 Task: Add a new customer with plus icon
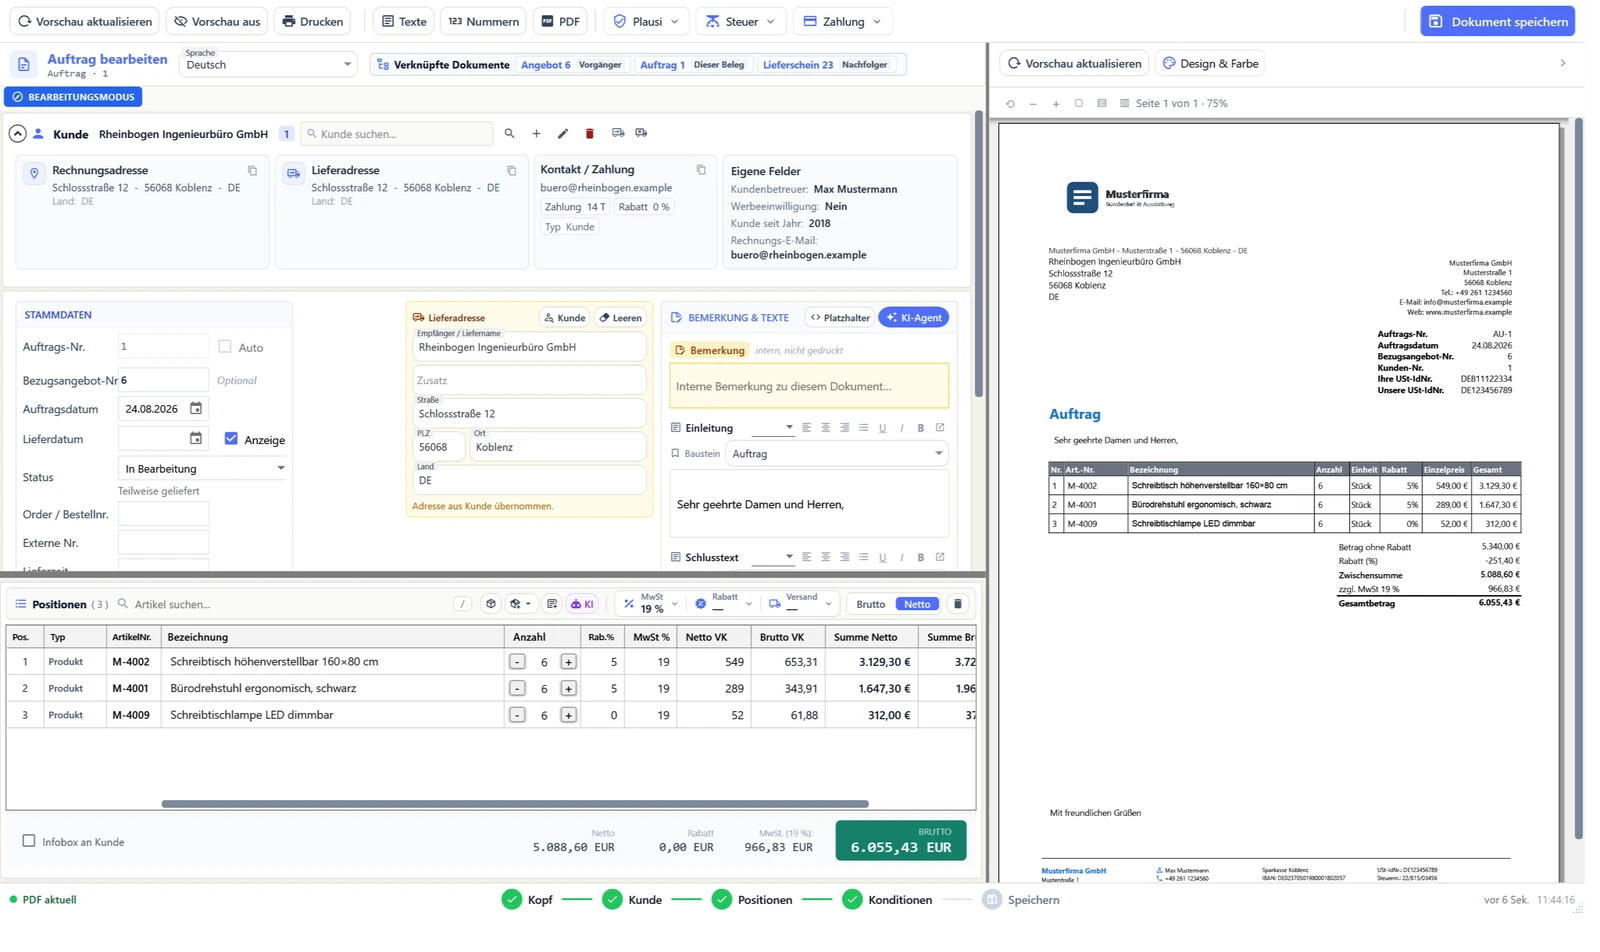(x=536, y=133)
